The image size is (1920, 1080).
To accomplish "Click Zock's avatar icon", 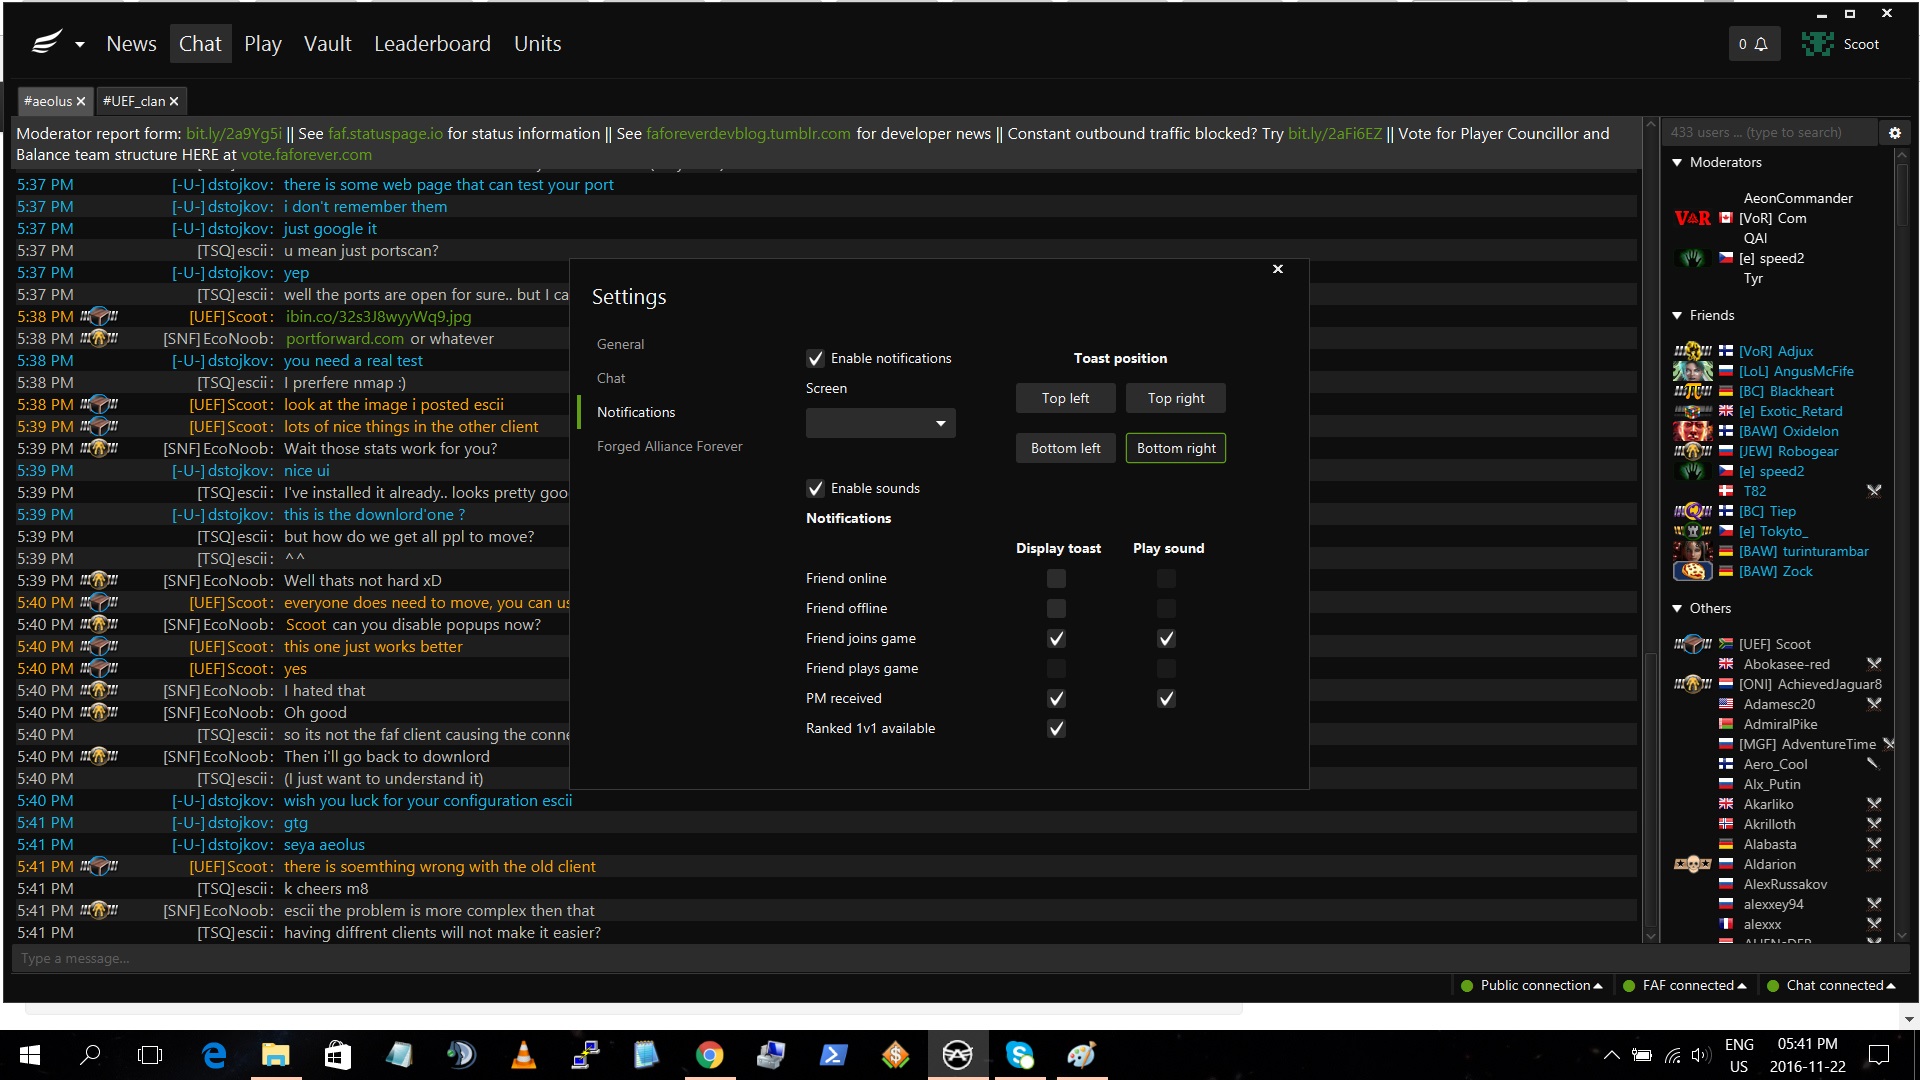I will point(1692,571).
